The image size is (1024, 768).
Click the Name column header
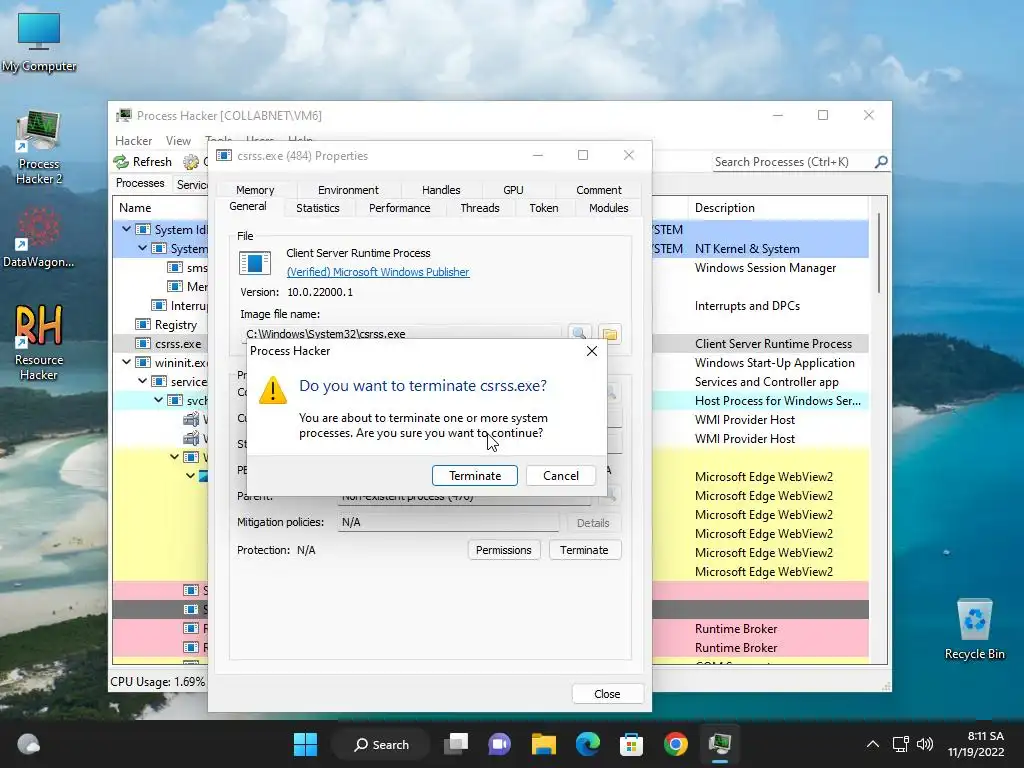coord(135,208)
